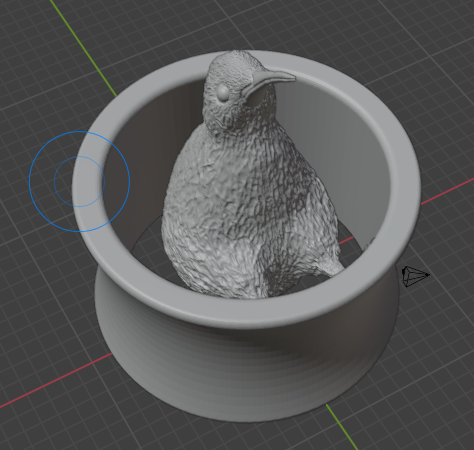This screenshot has width=474, height=450.
Task: Click the top of the penguin's head
Action: click(x=235, y=57)
